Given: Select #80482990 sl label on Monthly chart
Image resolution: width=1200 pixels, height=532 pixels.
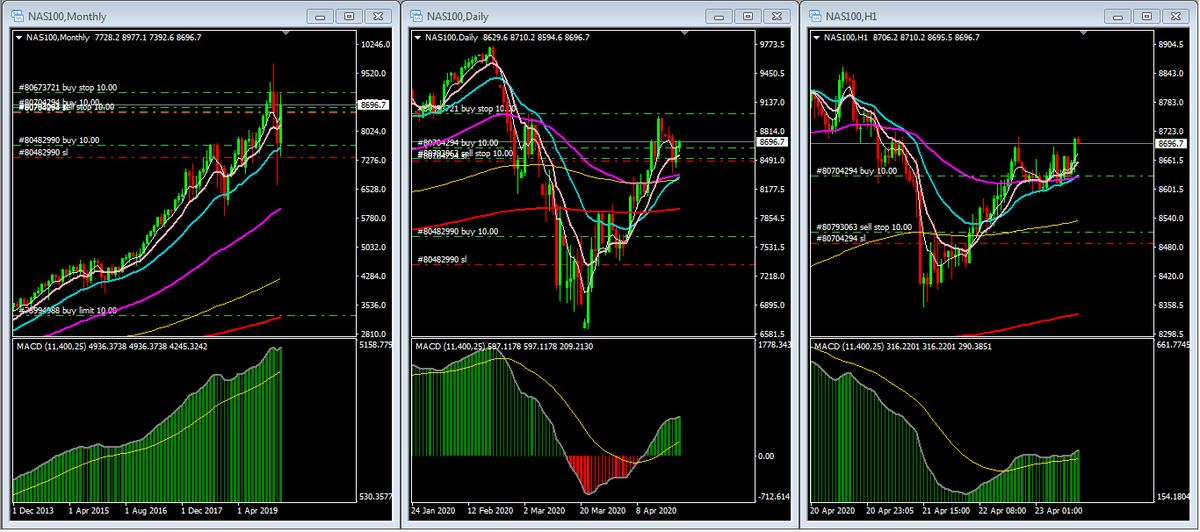Looking at the screenshot, I should coord(43,152).
